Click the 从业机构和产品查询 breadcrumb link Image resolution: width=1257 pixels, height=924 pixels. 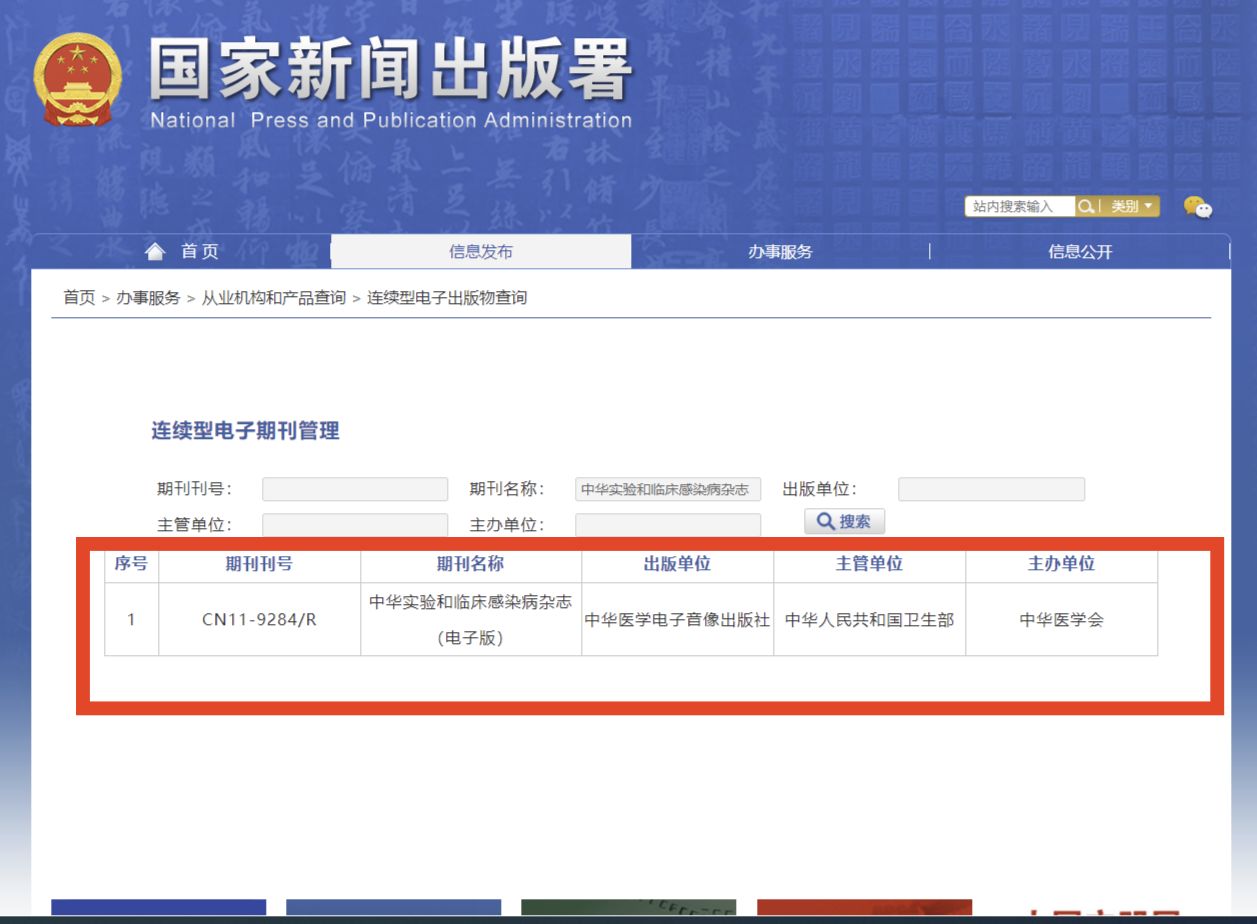[x=273, y=297]
